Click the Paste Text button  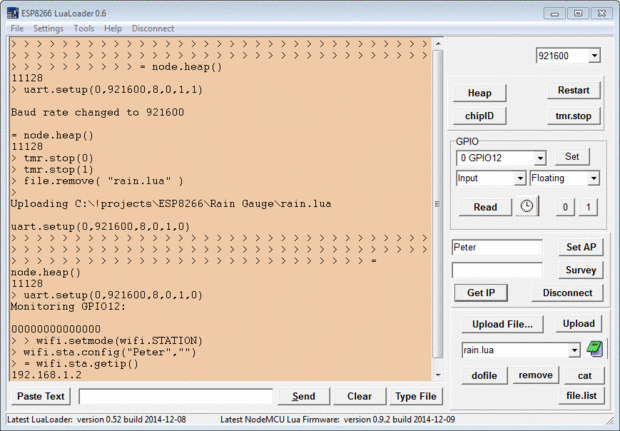pyautogui.click(x=41, y=396)
